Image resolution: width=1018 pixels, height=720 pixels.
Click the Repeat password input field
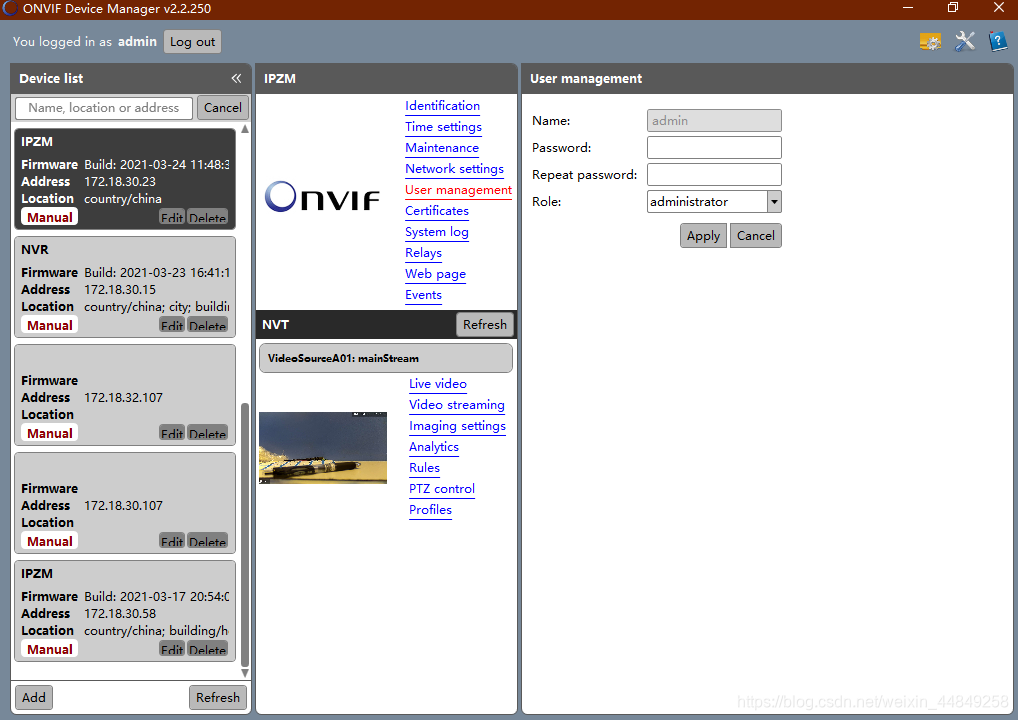coord(714,175)
